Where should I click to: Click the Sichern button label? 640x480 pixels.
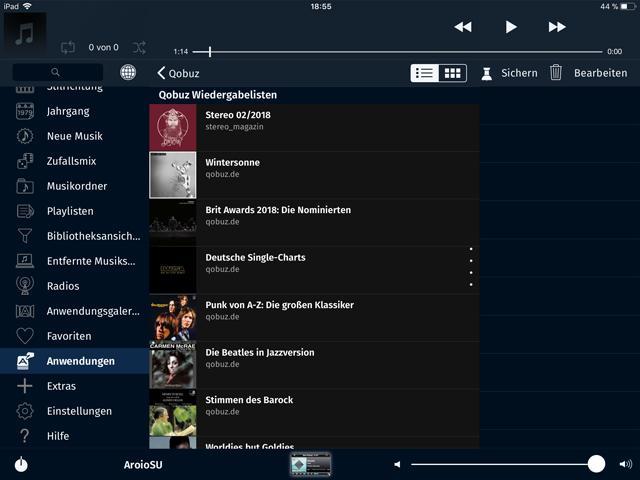tap(519, 73)
